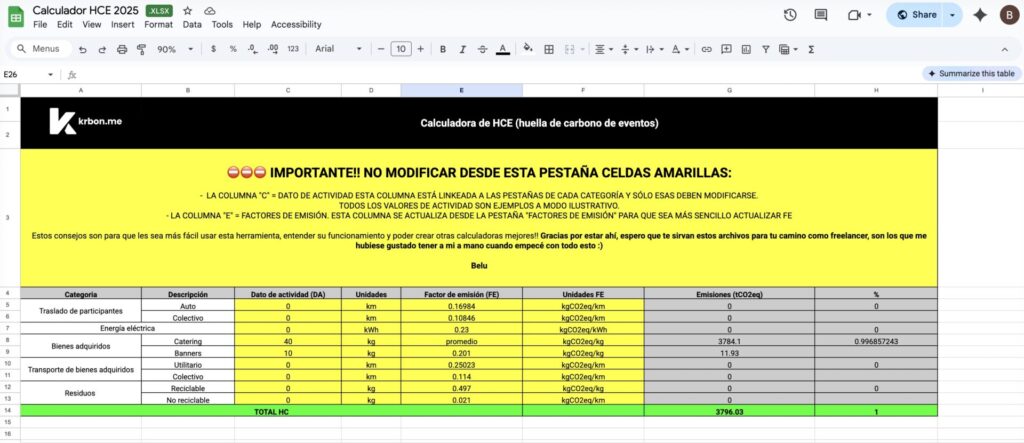Image resolution: width=1024 pixels, height=443 pixels.
Task: Toggle bold formatting
Action: coord(443,49)
